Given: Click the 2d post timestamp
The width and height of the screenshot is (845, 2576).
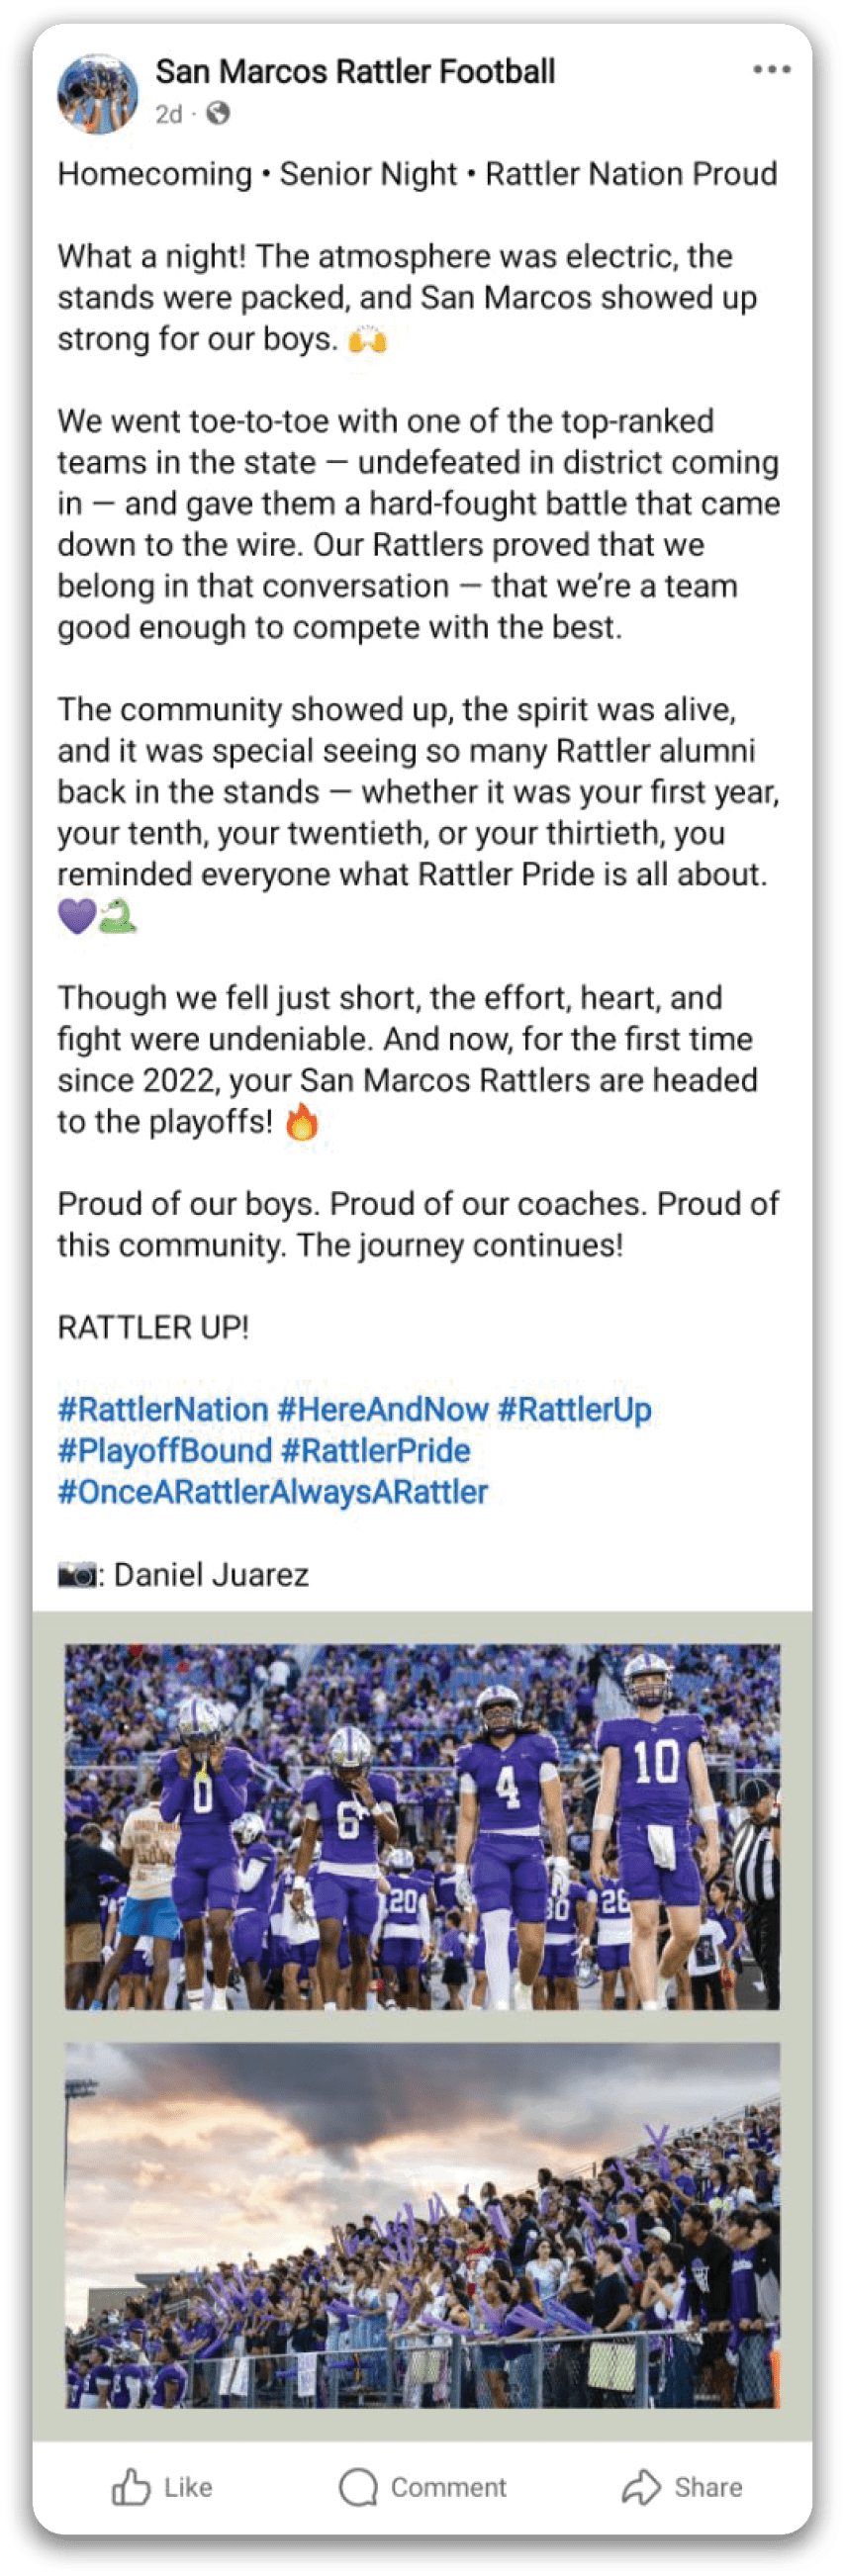Looking at the screenshot, I should pos(168,114).
